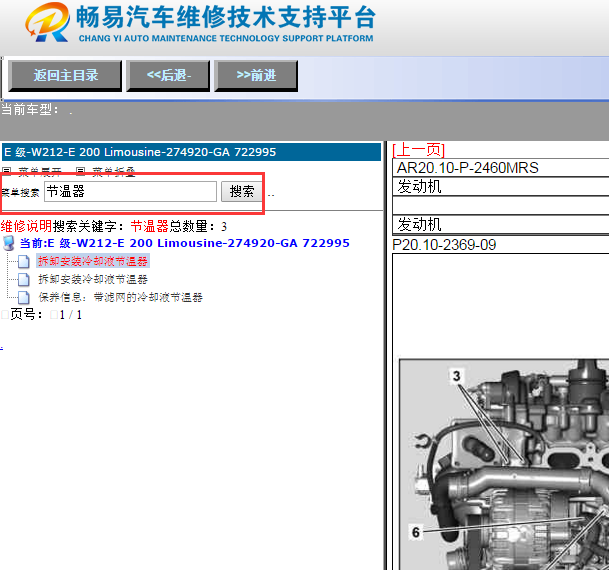The width and height of the screenshot is (609, 570).
Task: Go forward using the >>前进 button
Action: tap(256, 76)
